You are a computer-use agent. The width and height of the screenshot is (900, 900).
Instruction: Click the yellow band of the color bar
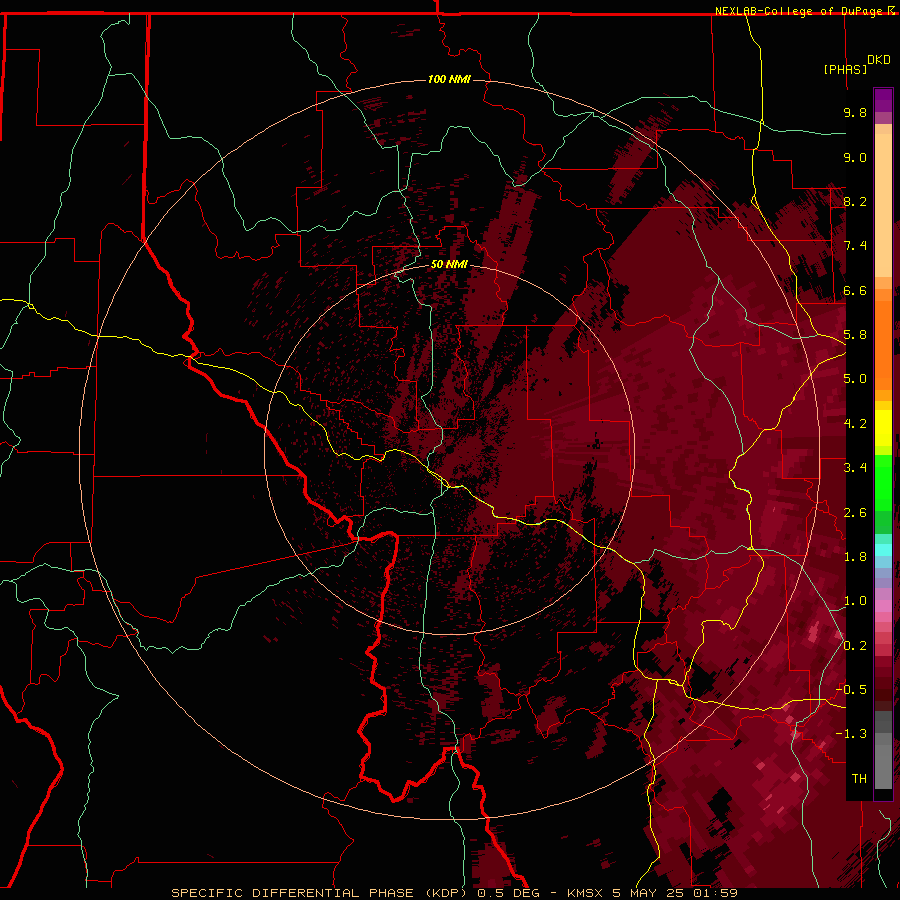click(x=883, y=428)
